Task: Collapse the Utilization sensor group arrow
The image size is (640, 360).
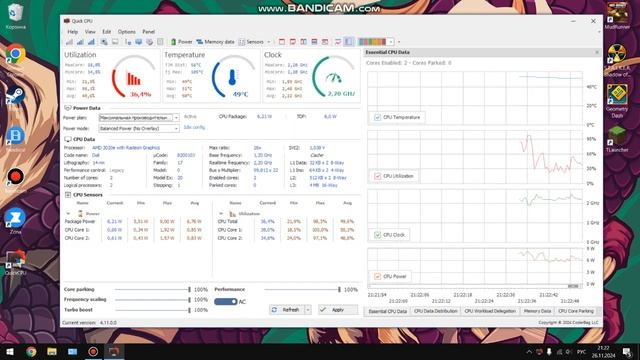Action: (x=221, y=213)
